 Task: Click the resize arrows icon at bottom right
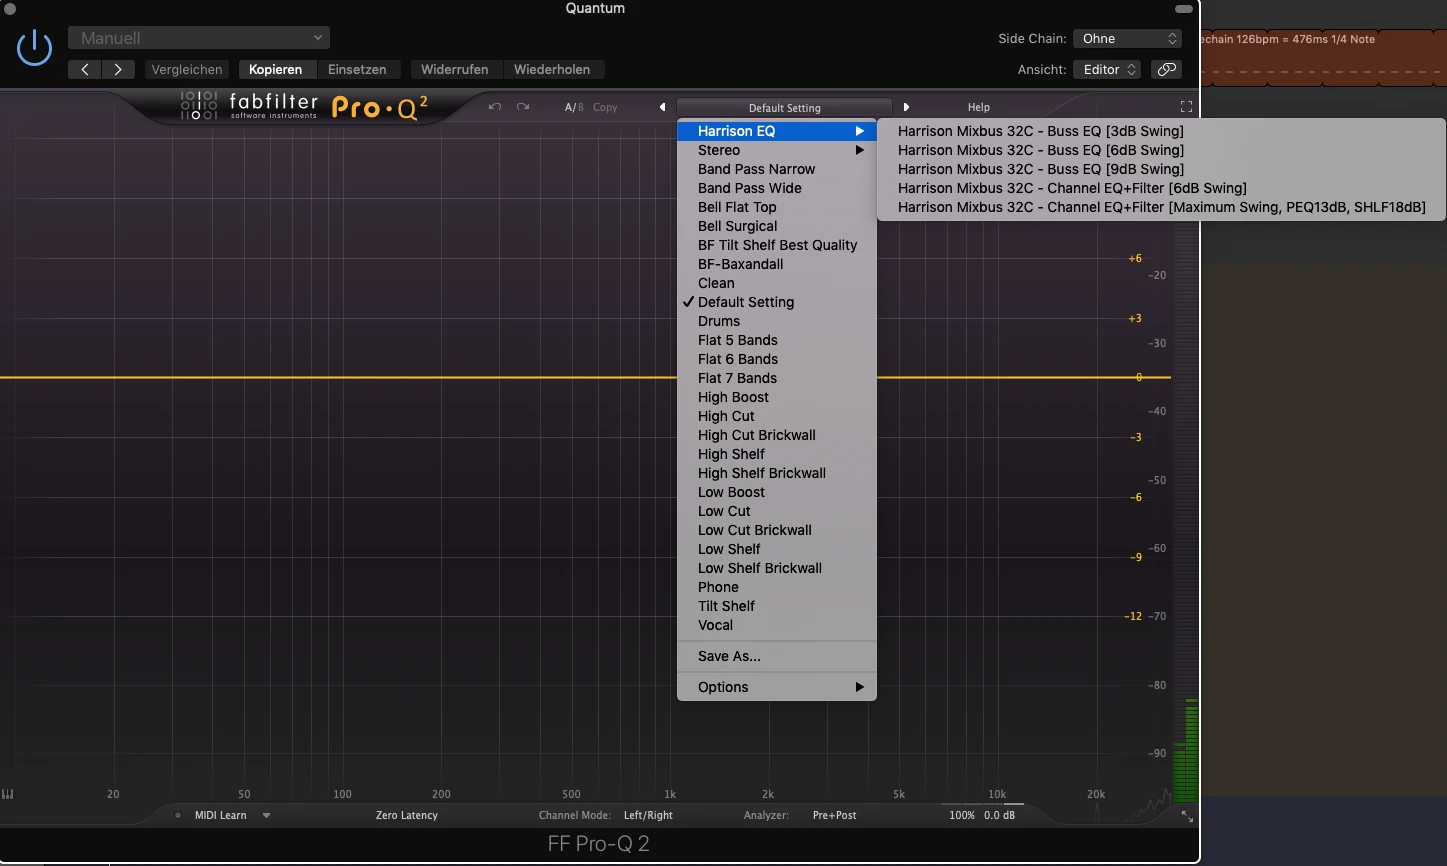coord(1187,816)
